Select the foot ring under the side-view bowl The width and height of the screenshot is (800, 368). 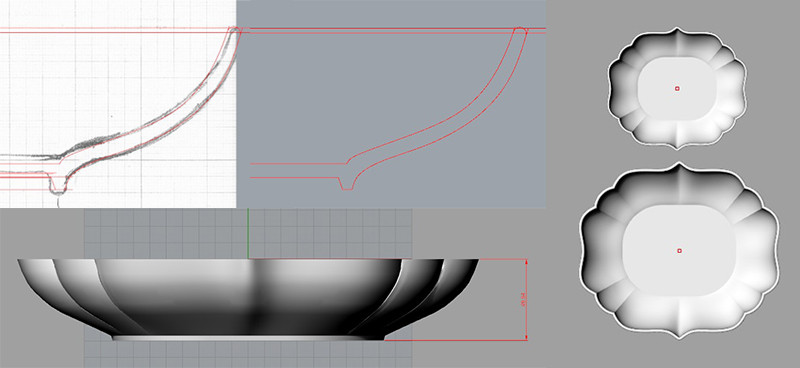point(248,337)
